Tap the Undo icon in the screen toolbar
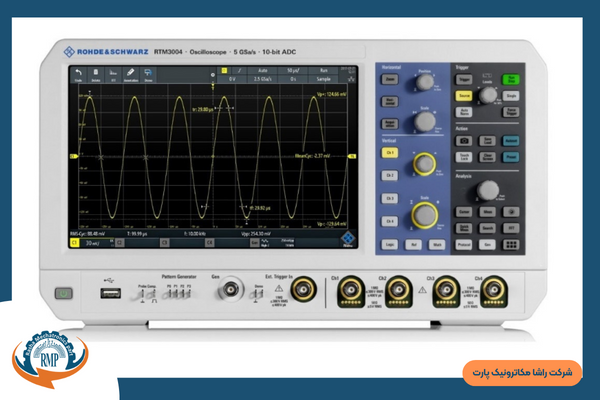 (x=79, y=73)
